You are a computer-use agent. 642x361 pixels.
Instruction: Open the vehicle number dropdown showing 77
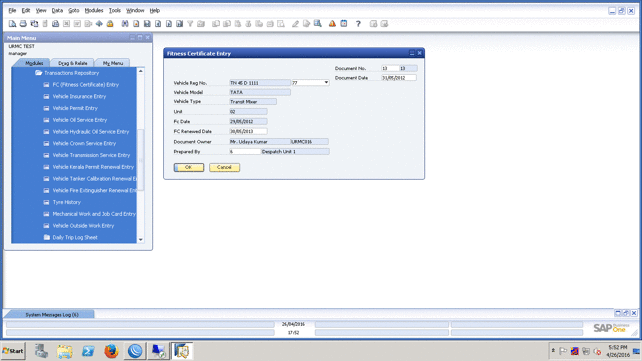326,83
